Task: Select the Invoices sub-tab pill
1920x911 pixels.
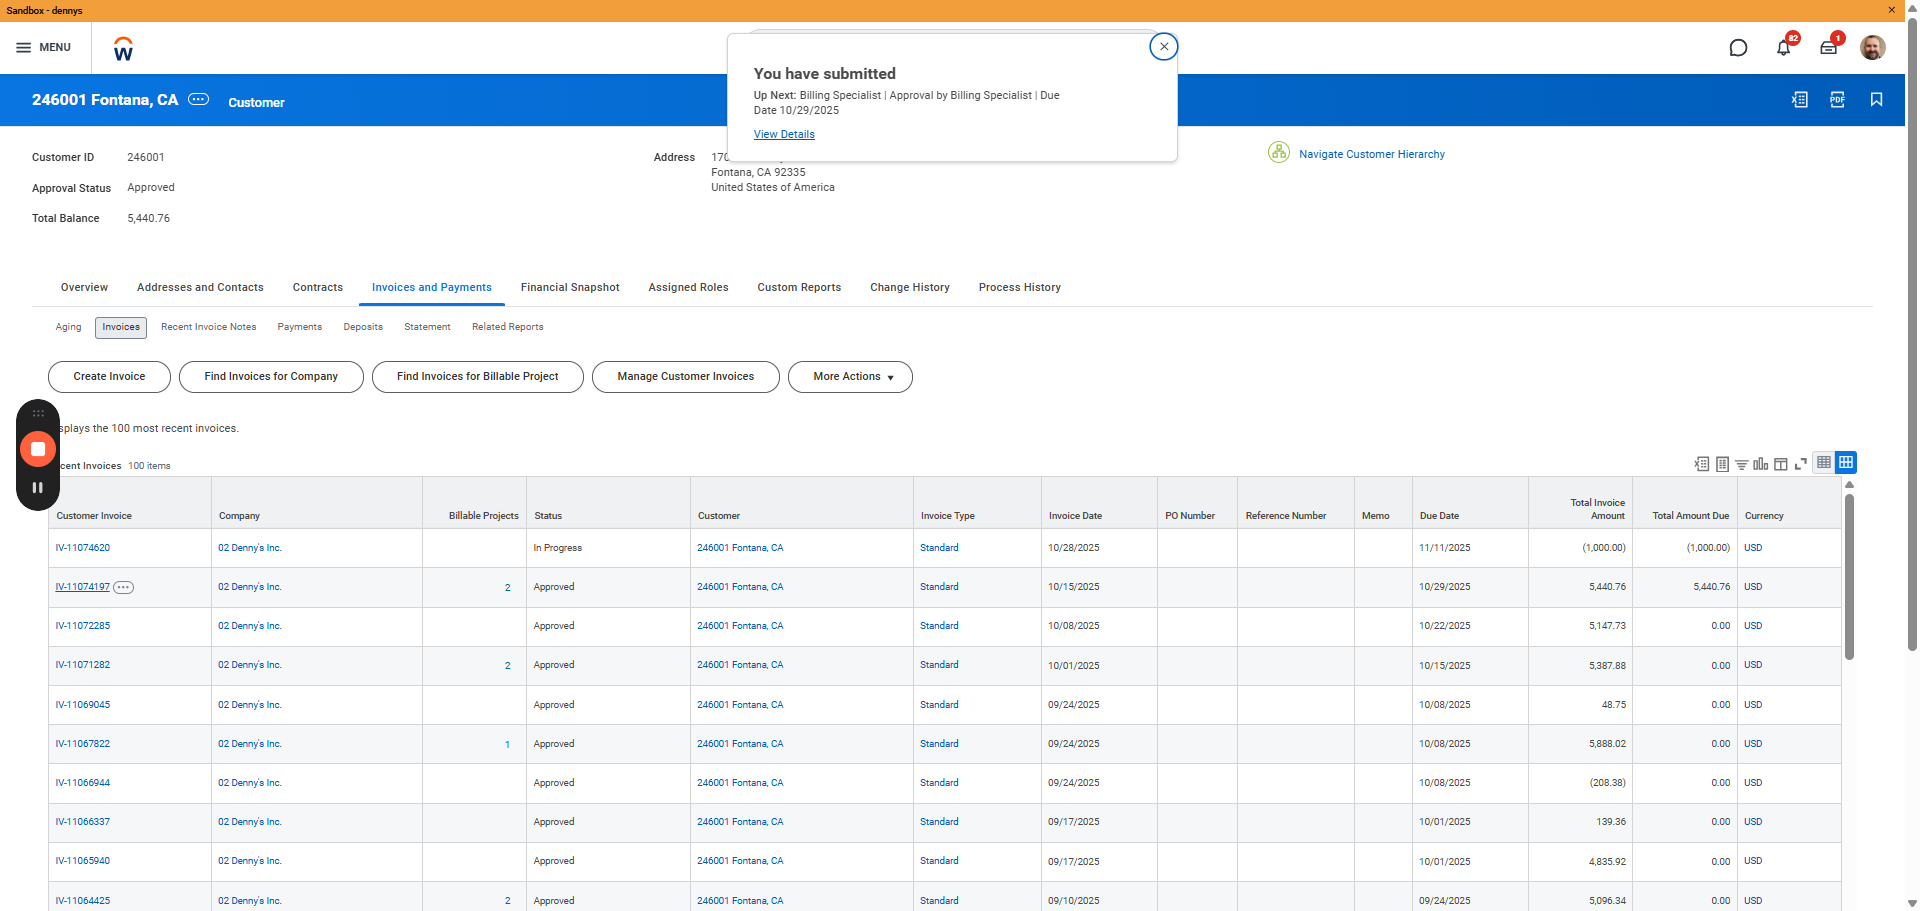Action: 121,327
